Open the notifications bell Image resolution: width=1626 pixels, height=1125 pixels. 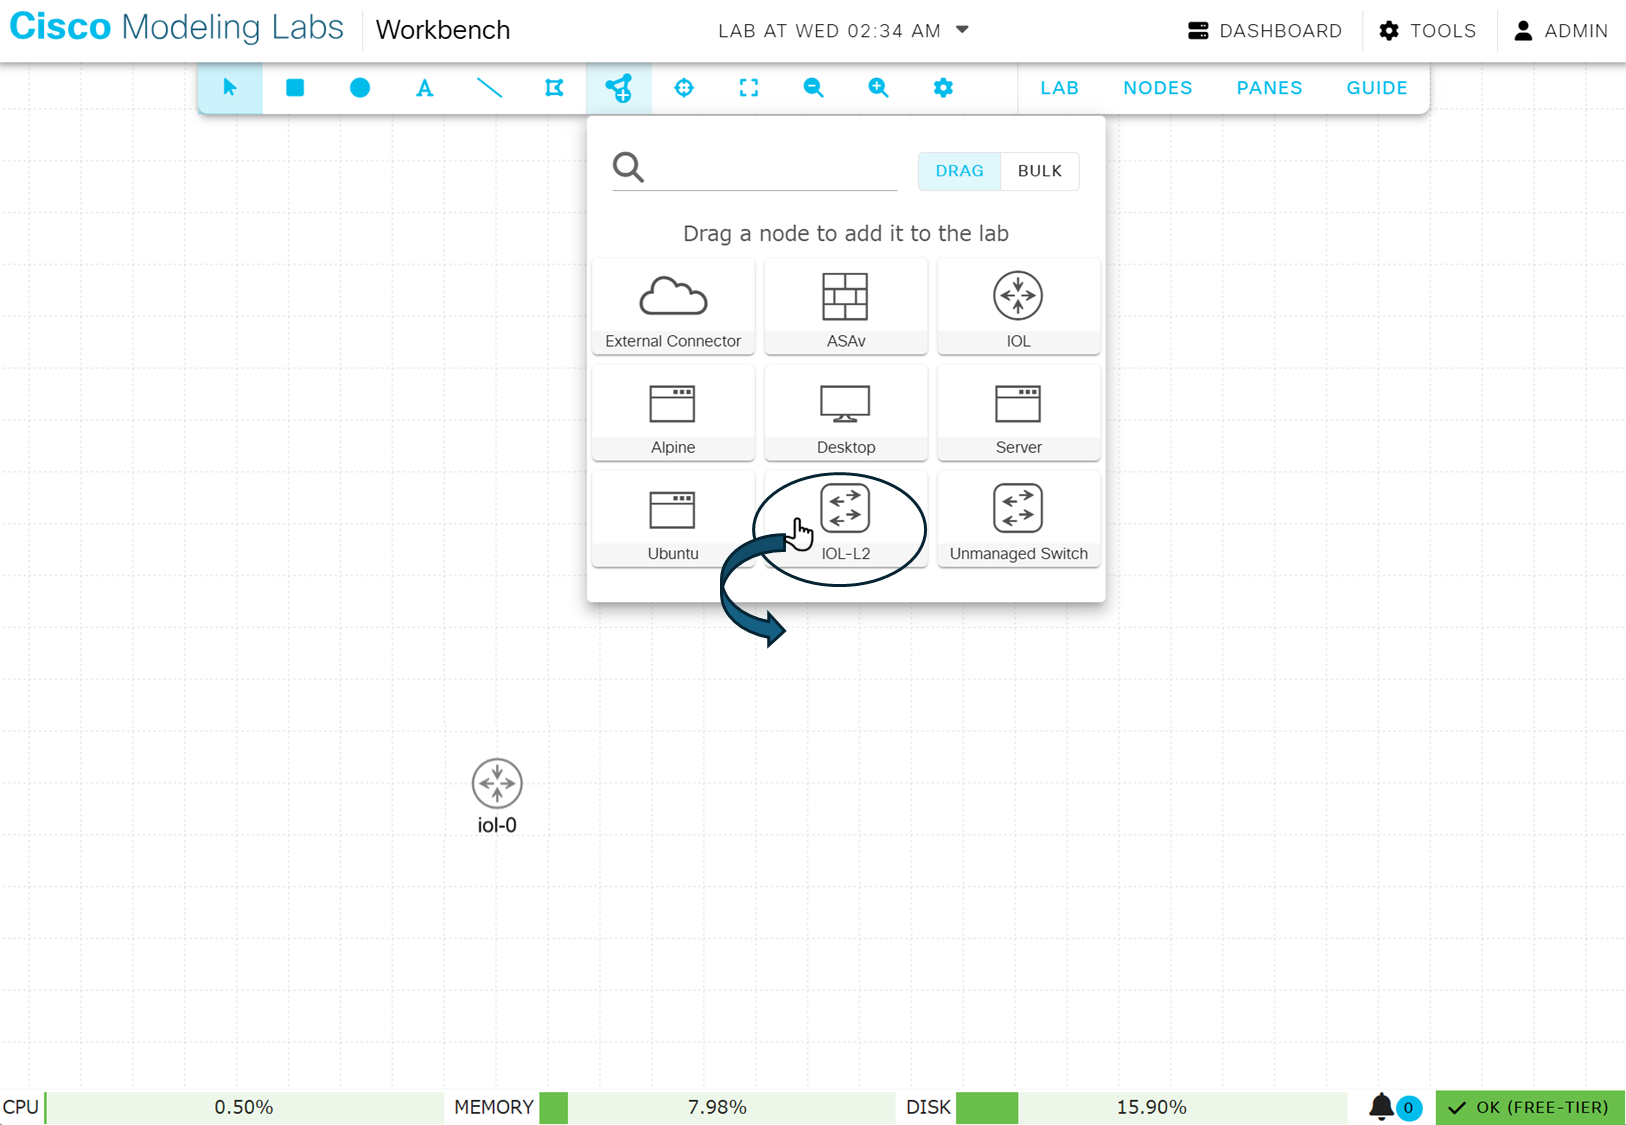tap(1381, 1107)
